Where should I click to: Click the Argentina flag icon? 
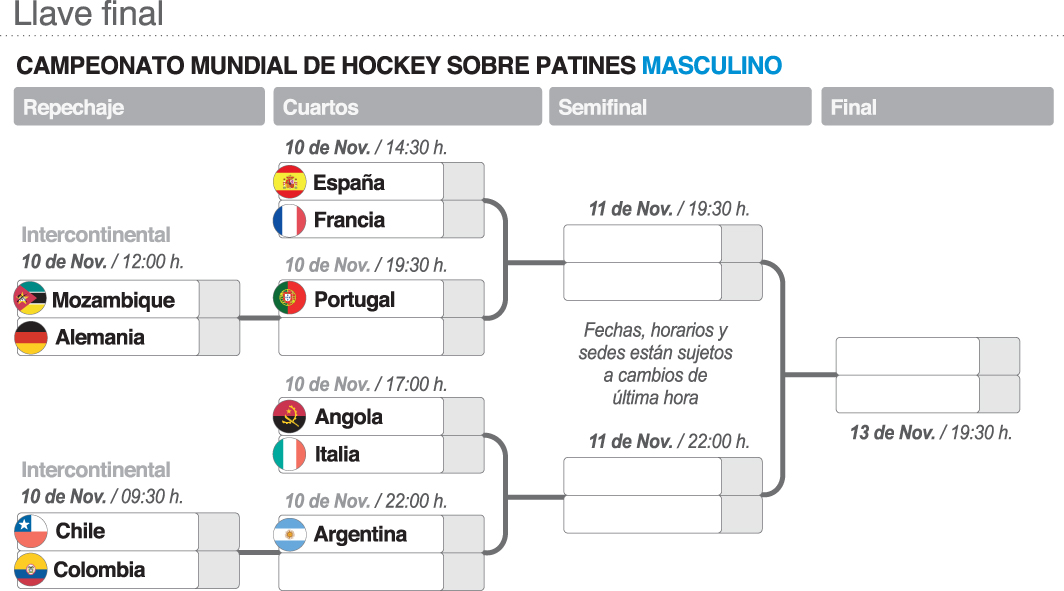pyautogui.click(x=290, y=534)
